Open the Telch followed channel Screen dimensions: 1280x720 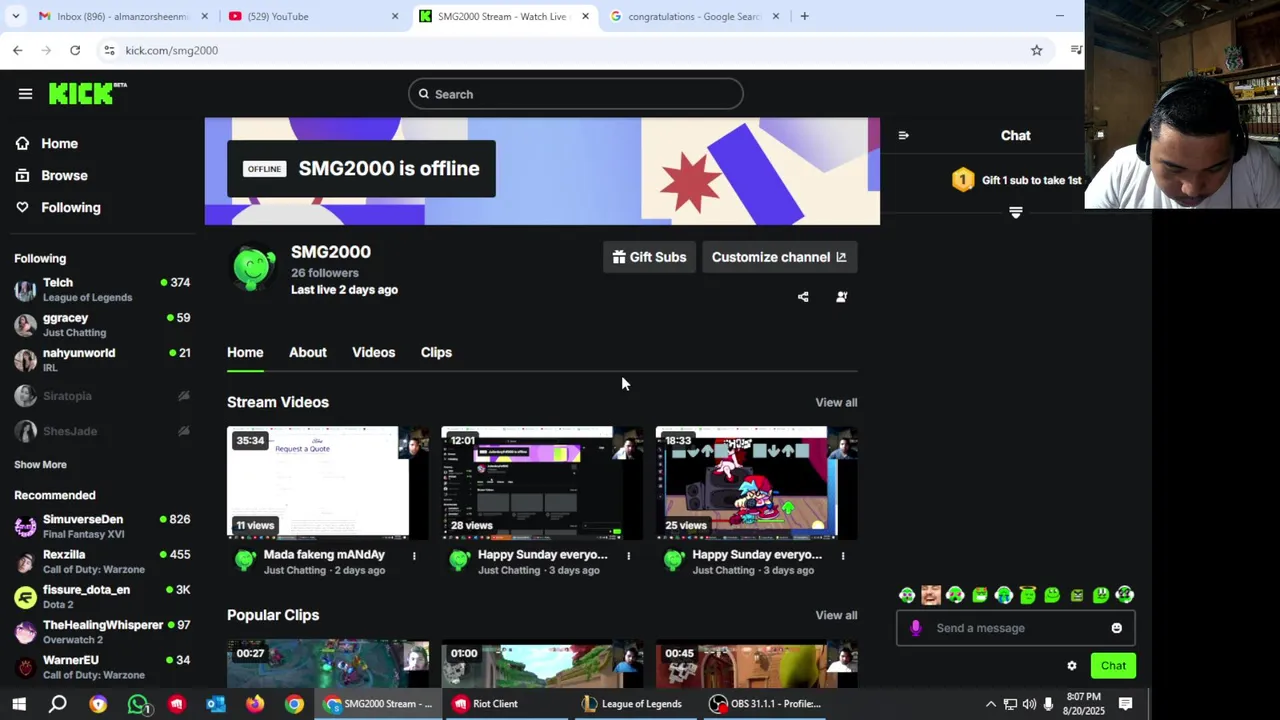coord(102,290)
